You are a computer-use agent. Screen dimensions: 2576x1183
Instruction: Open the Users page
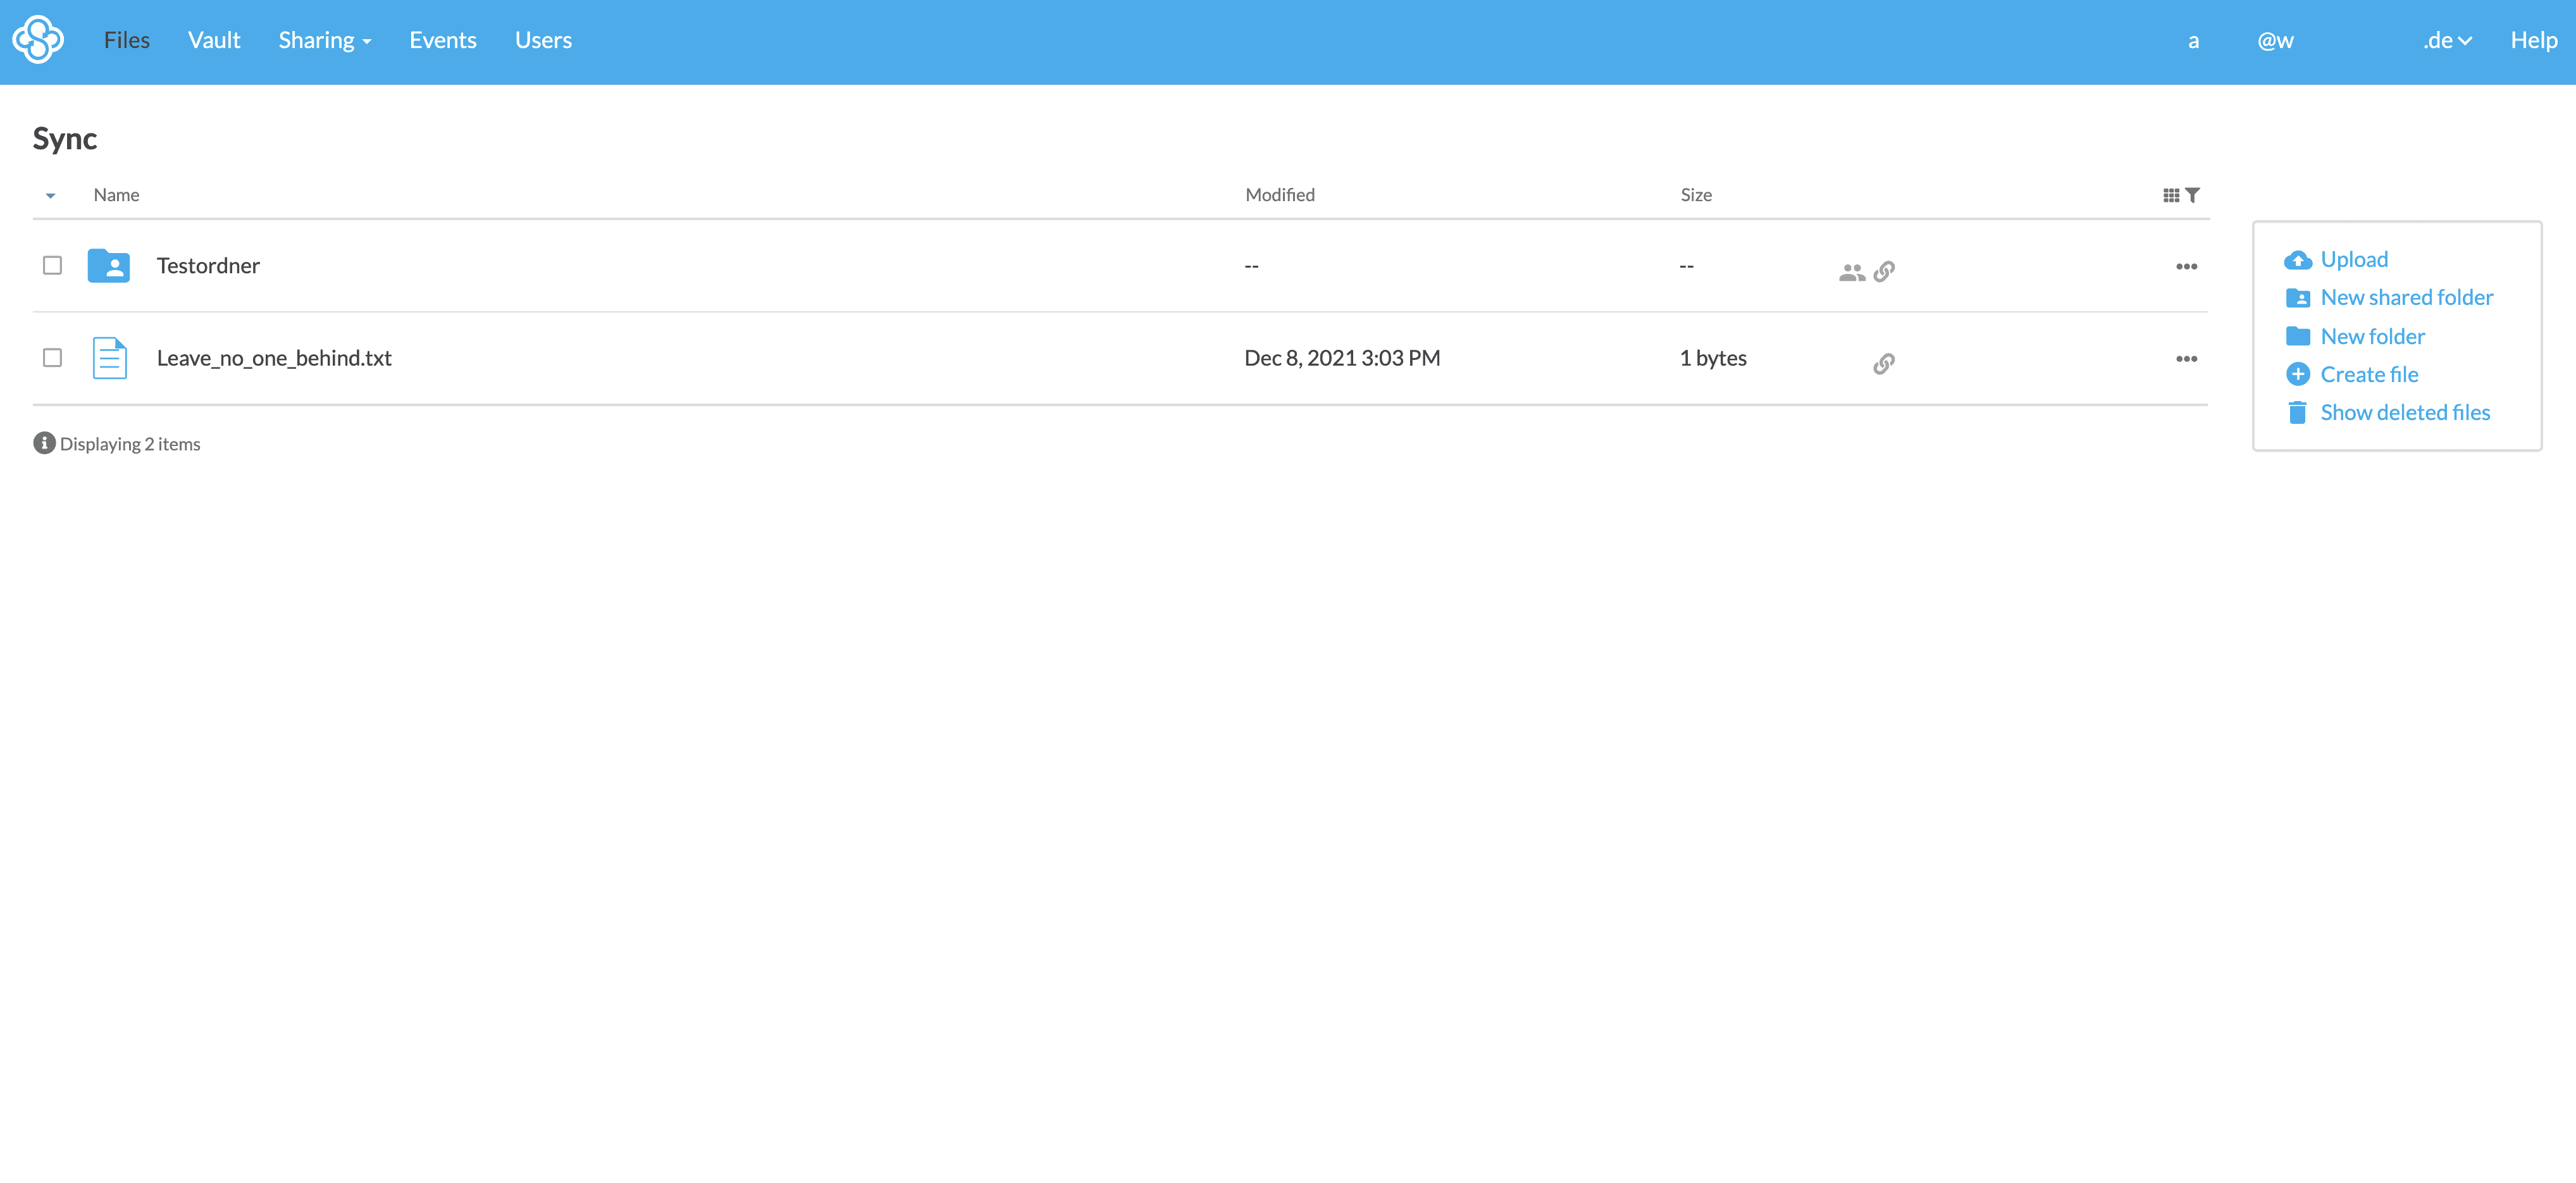pos(543,40)
